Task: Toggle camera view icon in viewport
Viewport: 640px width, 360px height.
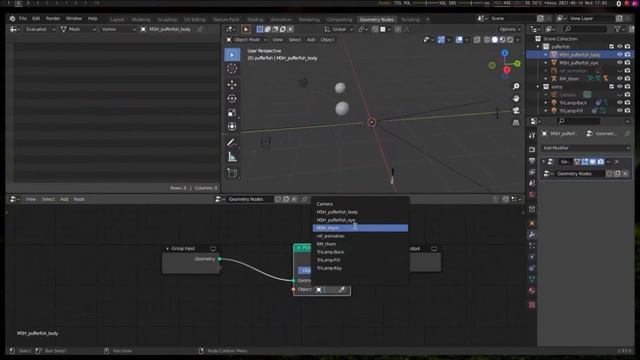Action: pos(516,111)
